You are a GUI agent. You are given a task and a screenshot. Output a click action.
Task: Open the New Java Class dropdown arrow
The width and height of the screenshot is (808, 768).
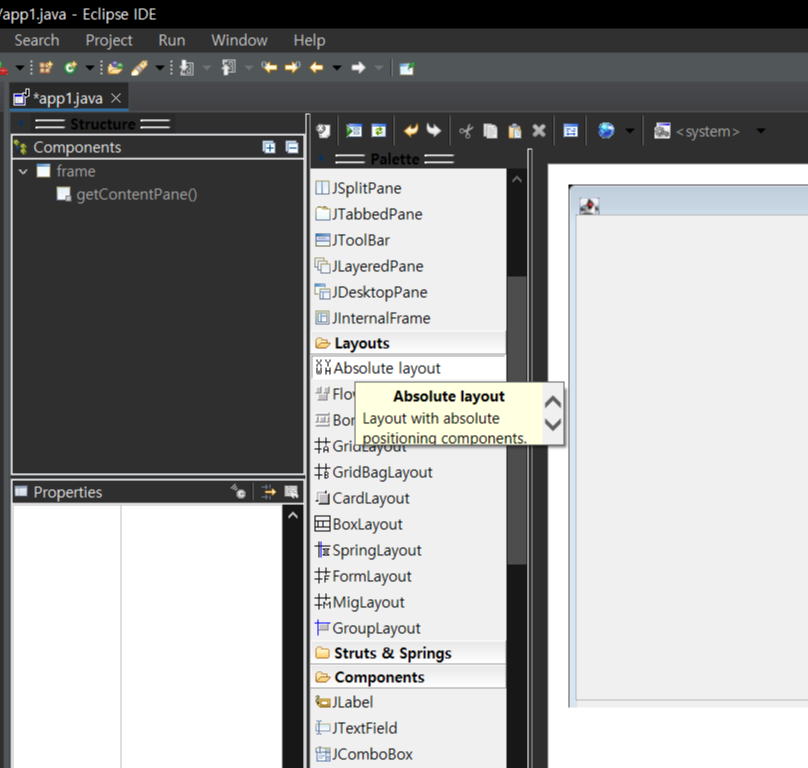(x=90, y=68)
